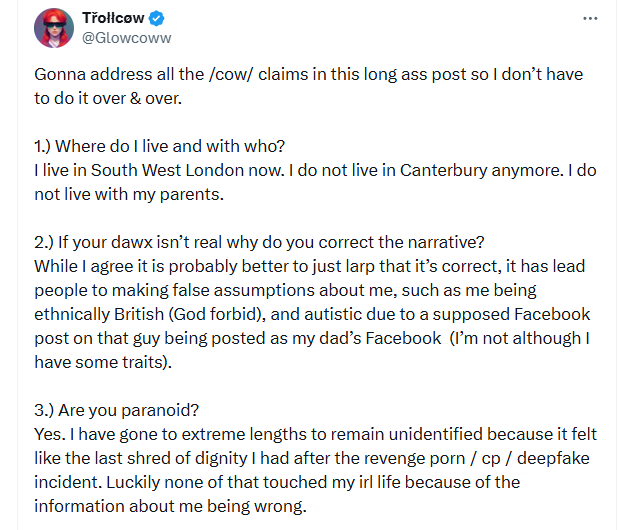
Task: Click the line about dad's Facebook post
Action: point(310,338)
